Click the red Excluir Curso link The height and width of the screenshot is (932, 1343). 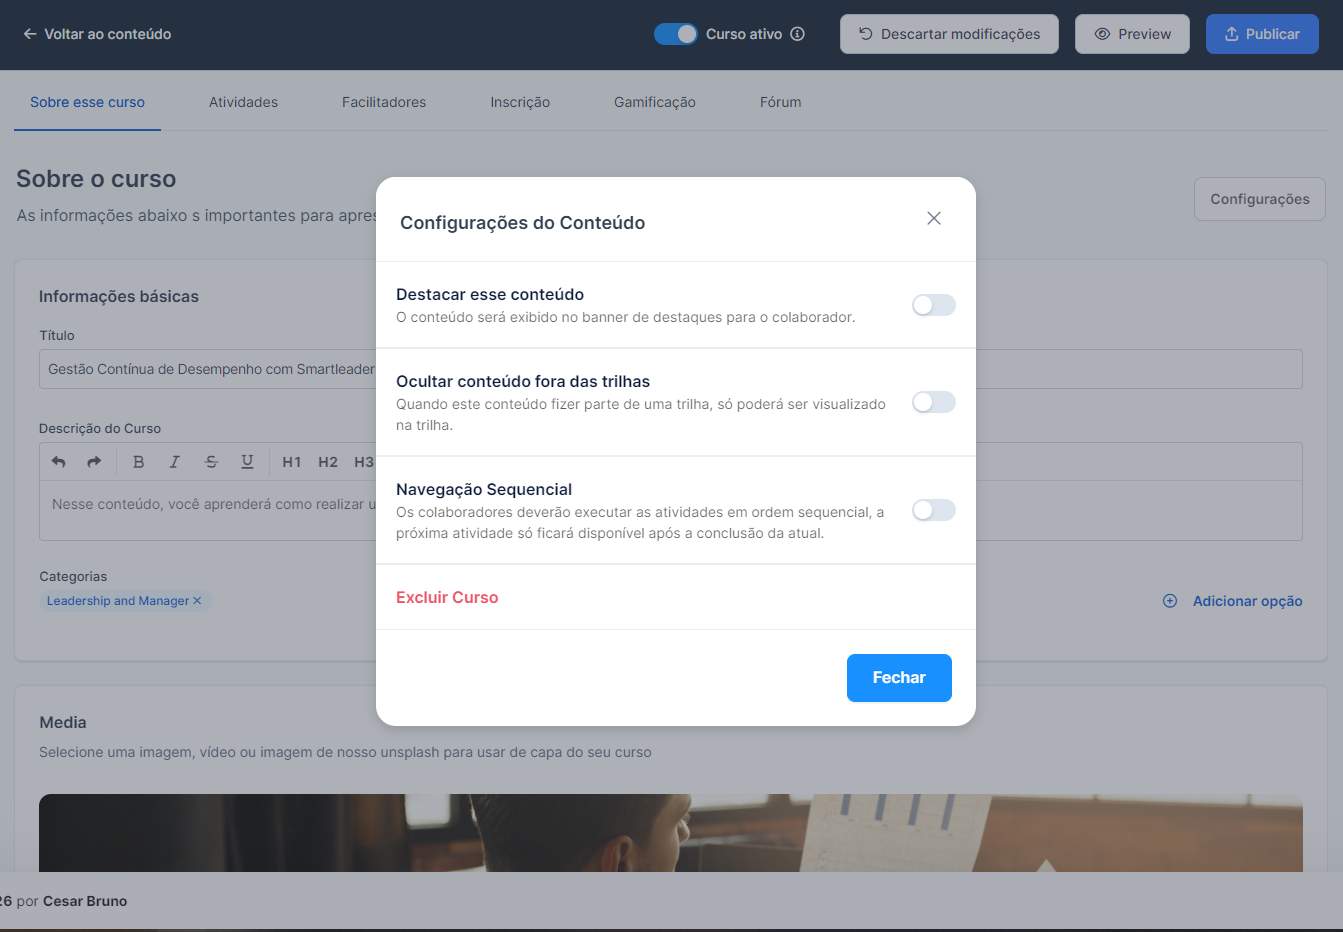tap(447, 597)
